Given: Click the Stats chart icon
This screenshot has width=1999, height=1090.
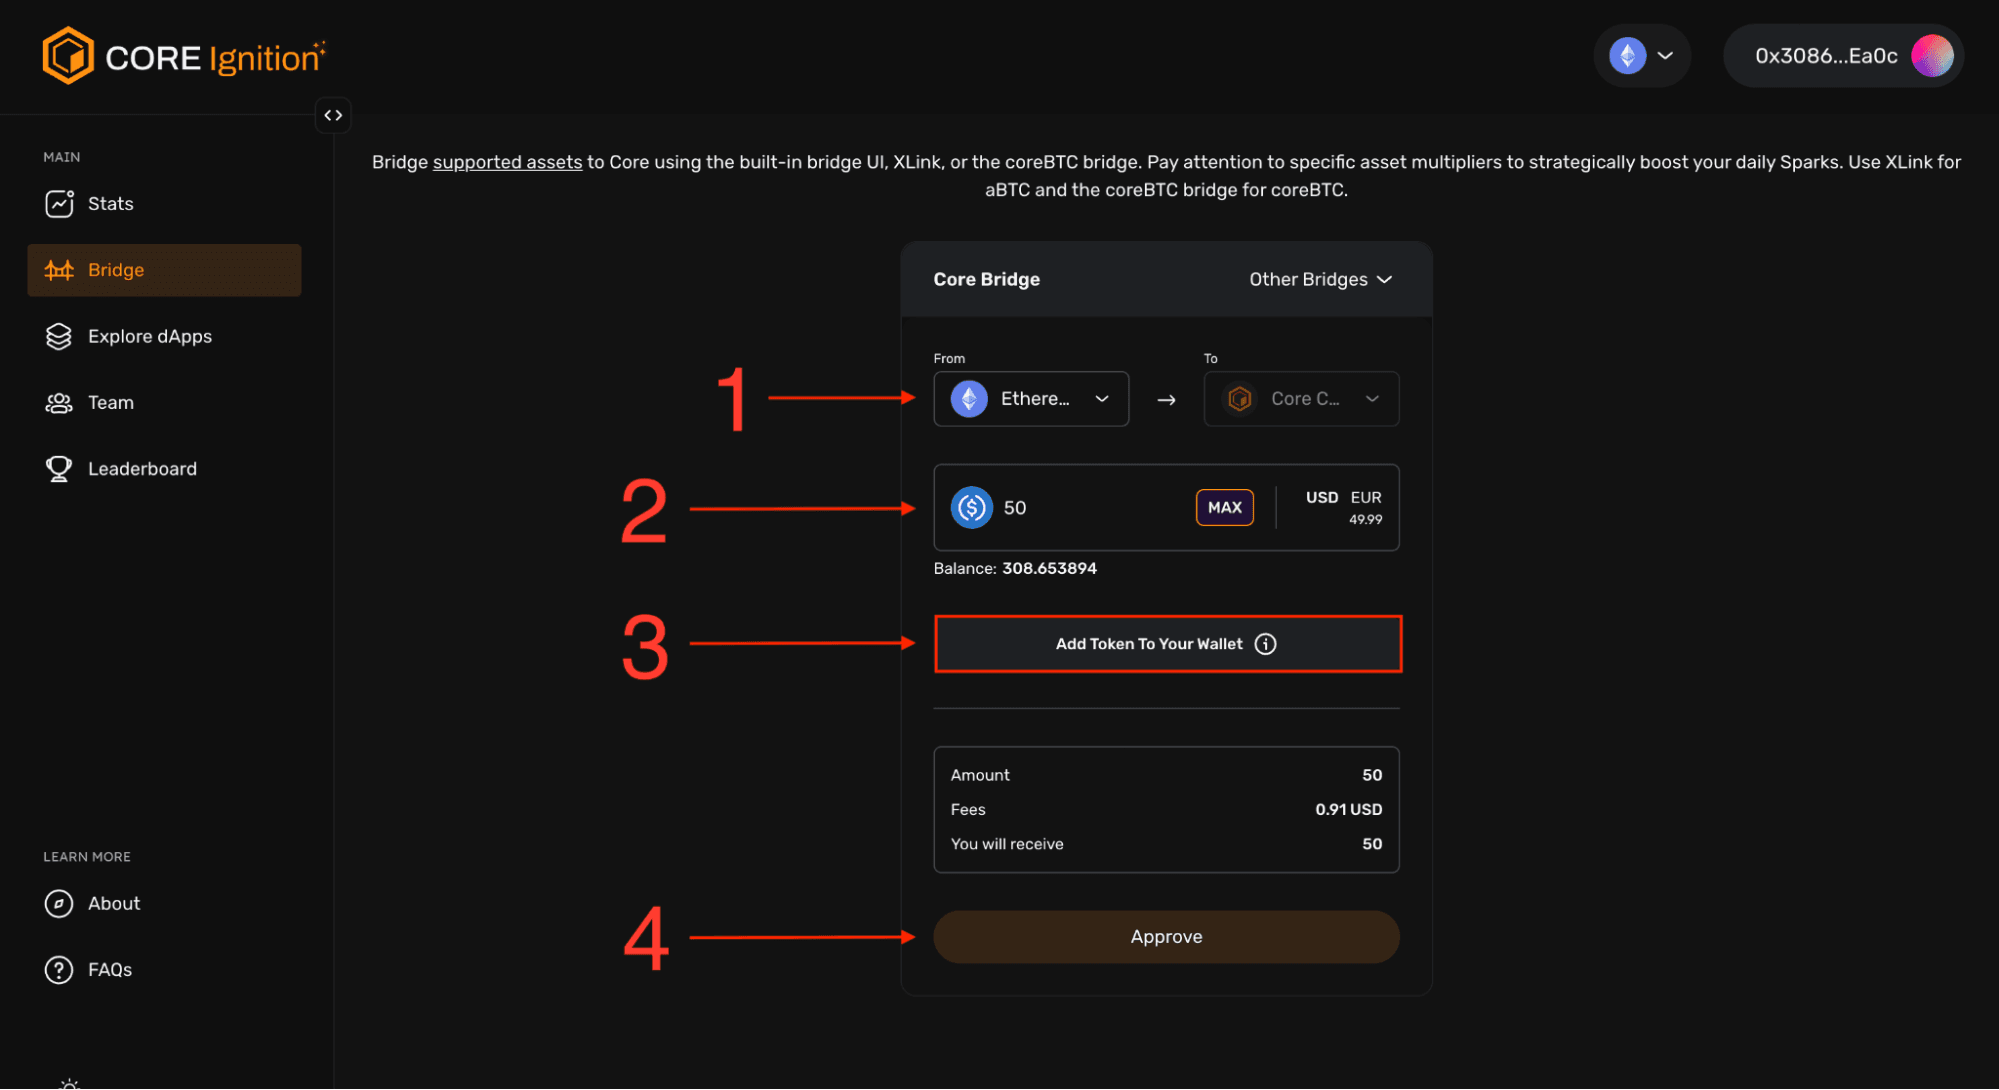Looking at the screenshot, I should 59,203.
